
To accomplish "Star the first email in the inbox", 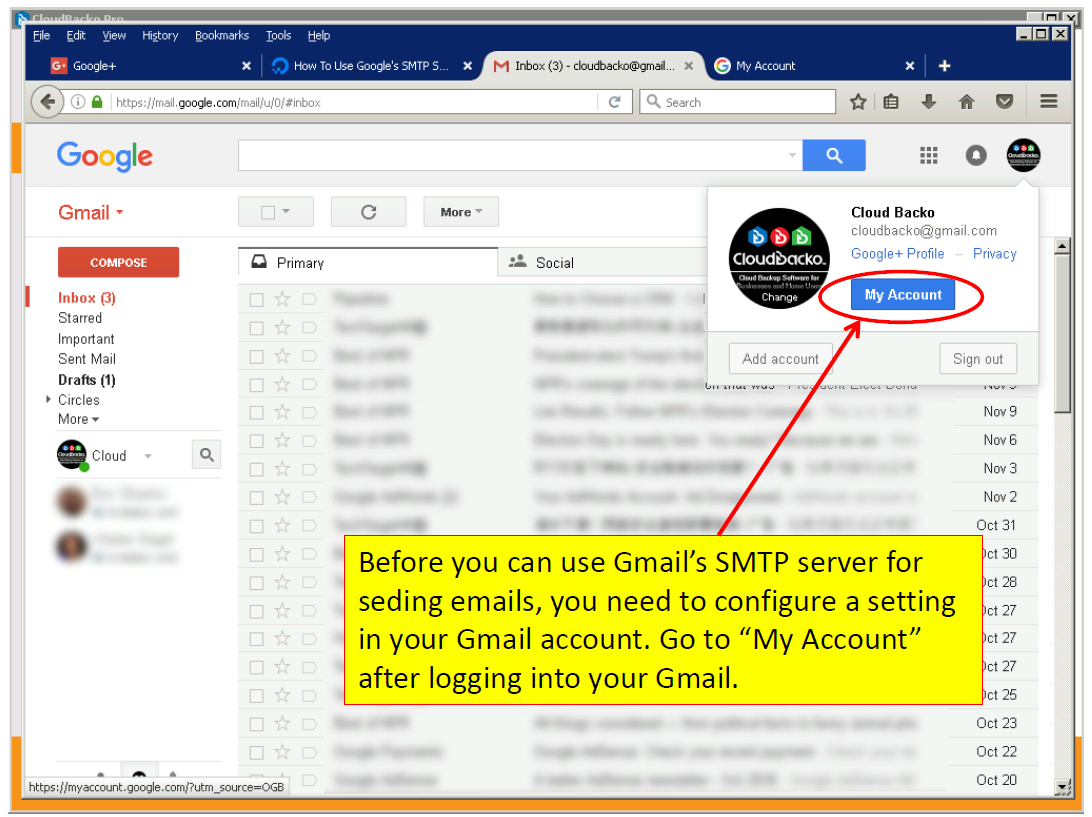I will click(282, 299).
